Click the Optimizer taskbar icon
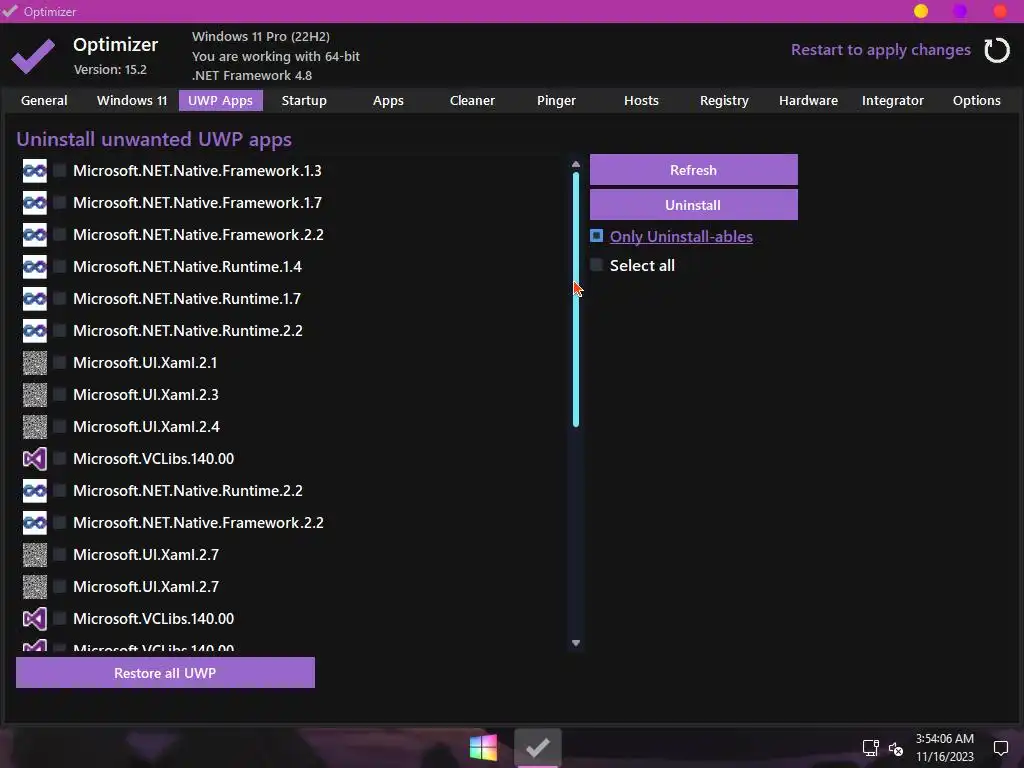Screen dimensions: 1024x768 point(537,747)
